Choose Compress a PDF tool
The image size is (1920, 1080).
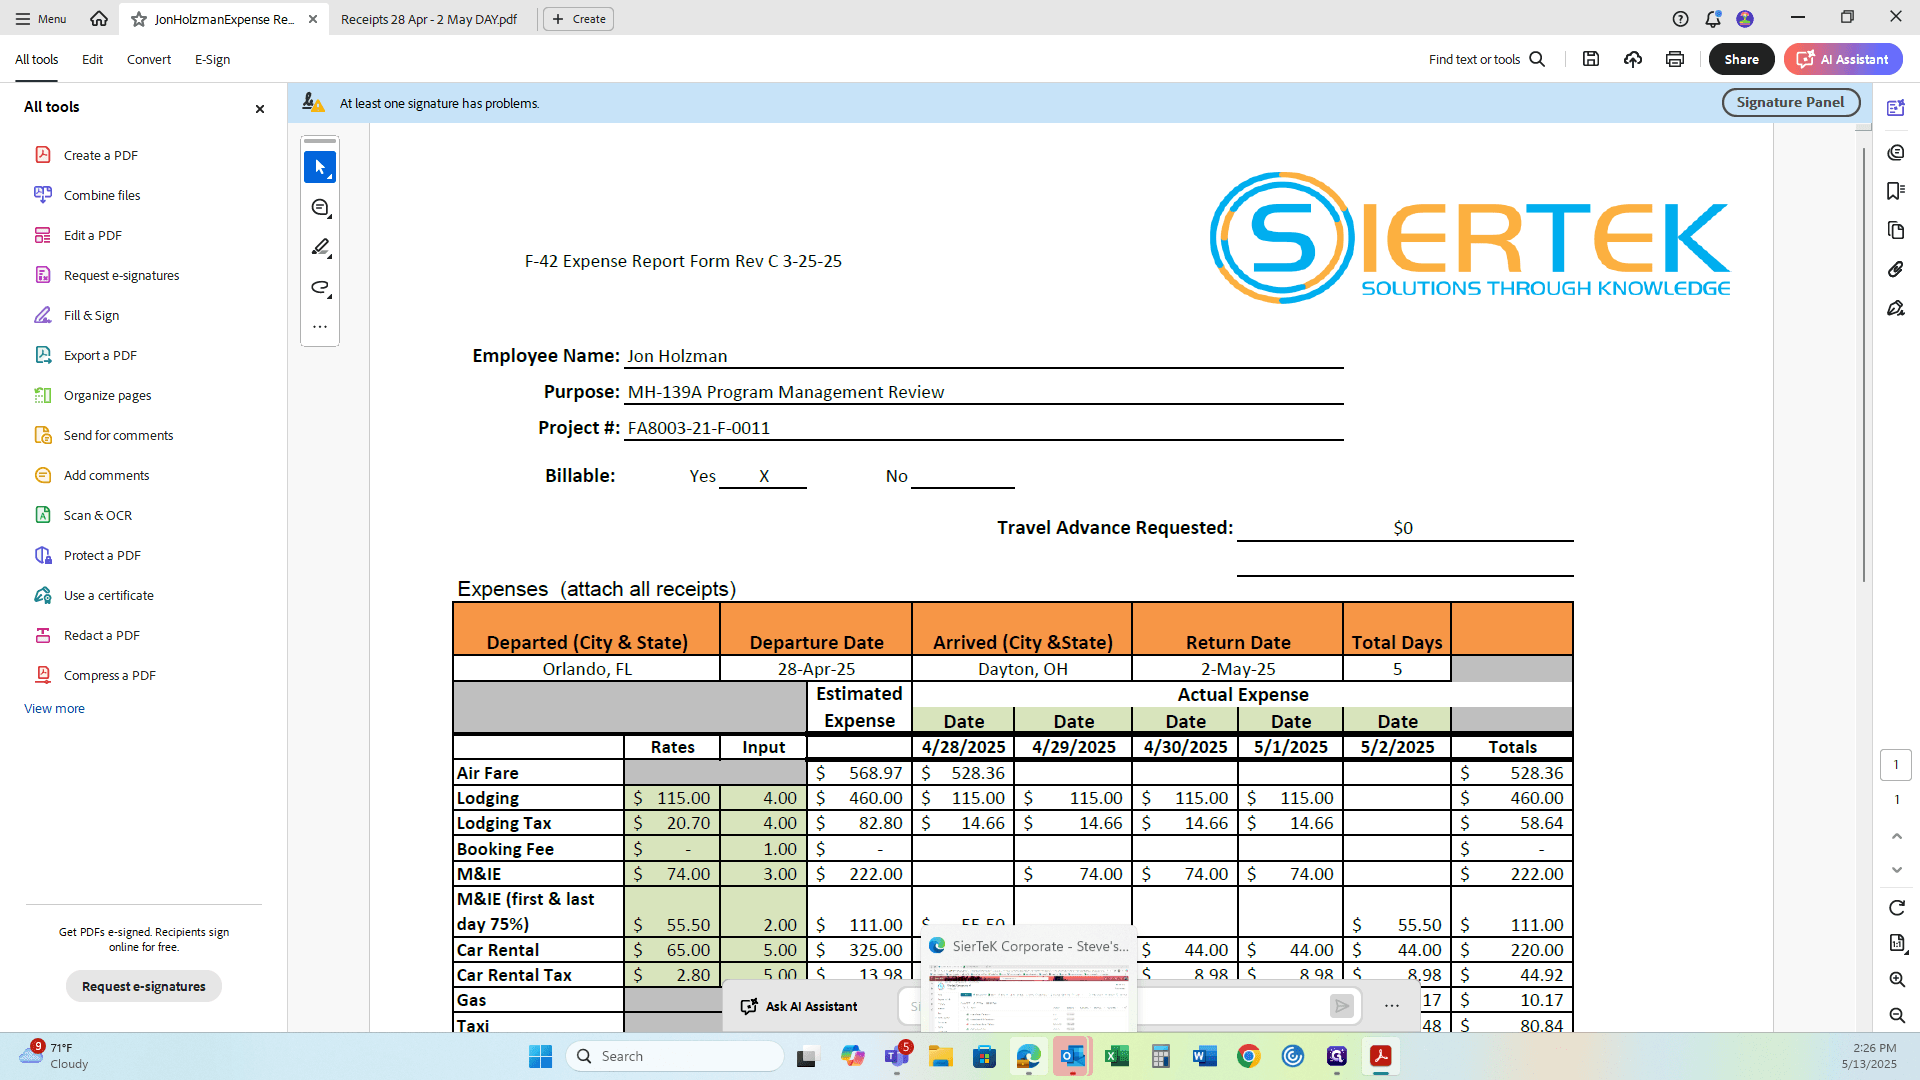[109, 675]
